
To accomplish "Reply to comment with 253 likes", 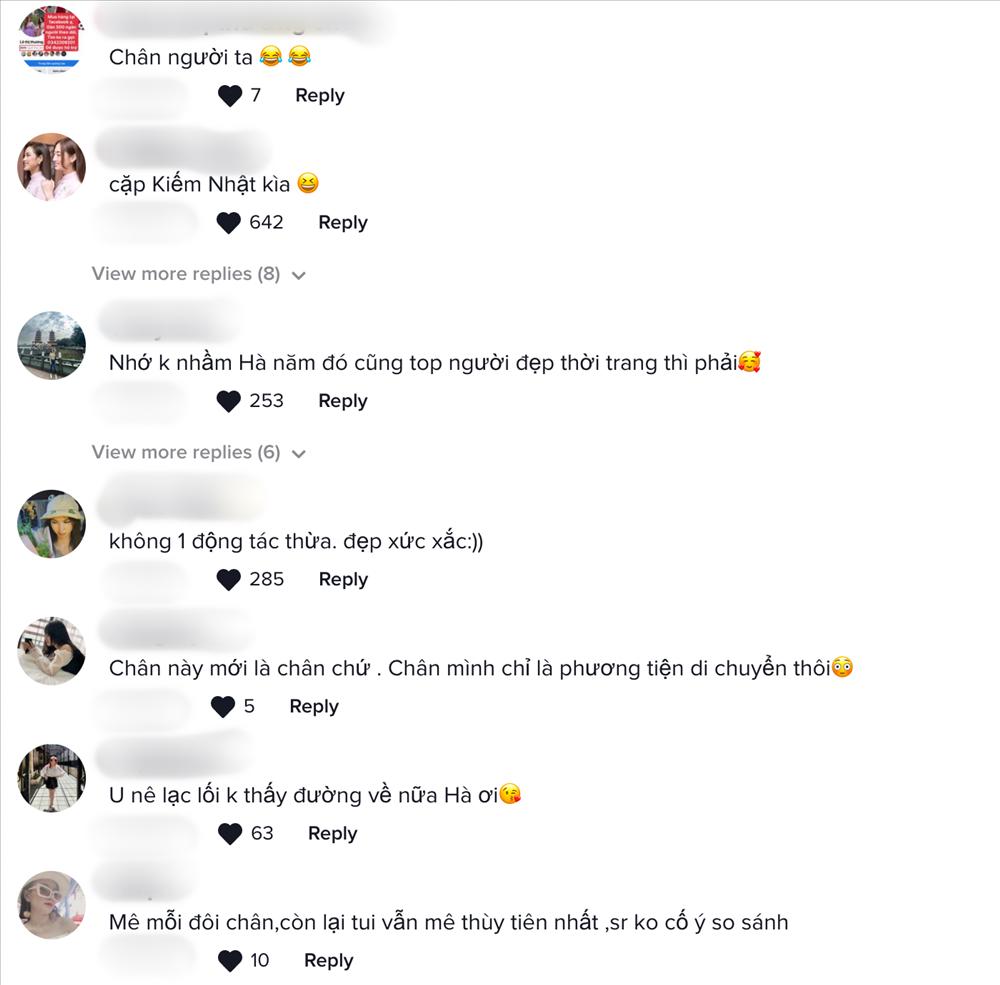I will [x=343, y=401].
